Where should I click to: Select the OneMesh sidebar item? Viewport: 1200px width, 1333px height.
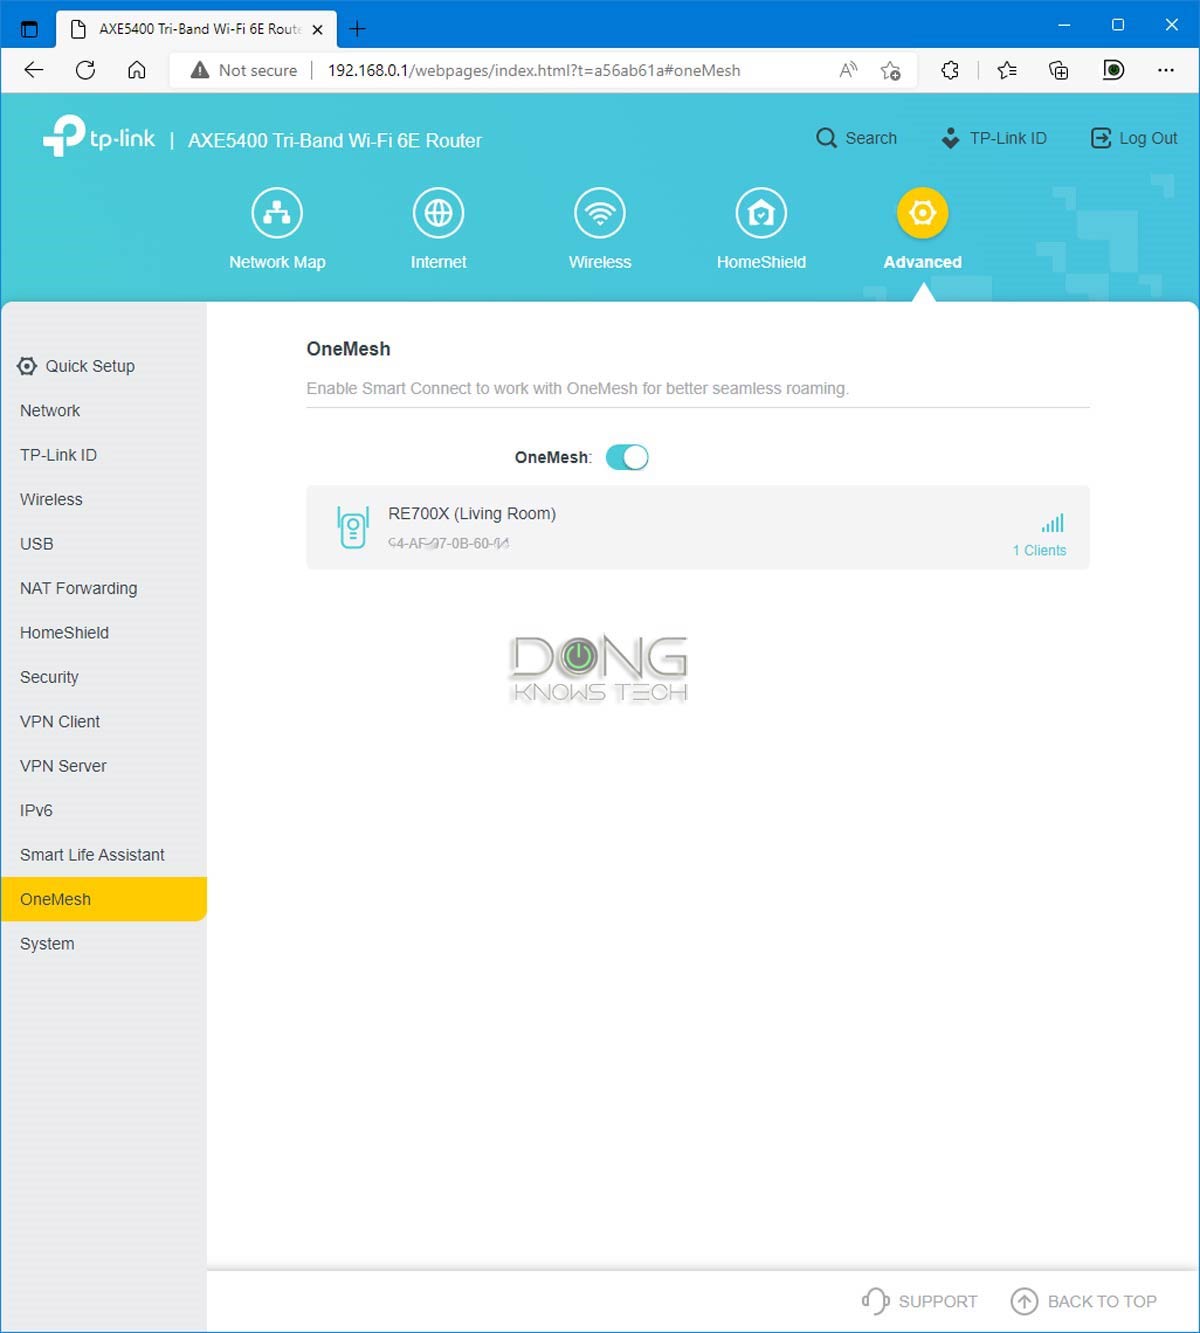(x=103, y=899)
